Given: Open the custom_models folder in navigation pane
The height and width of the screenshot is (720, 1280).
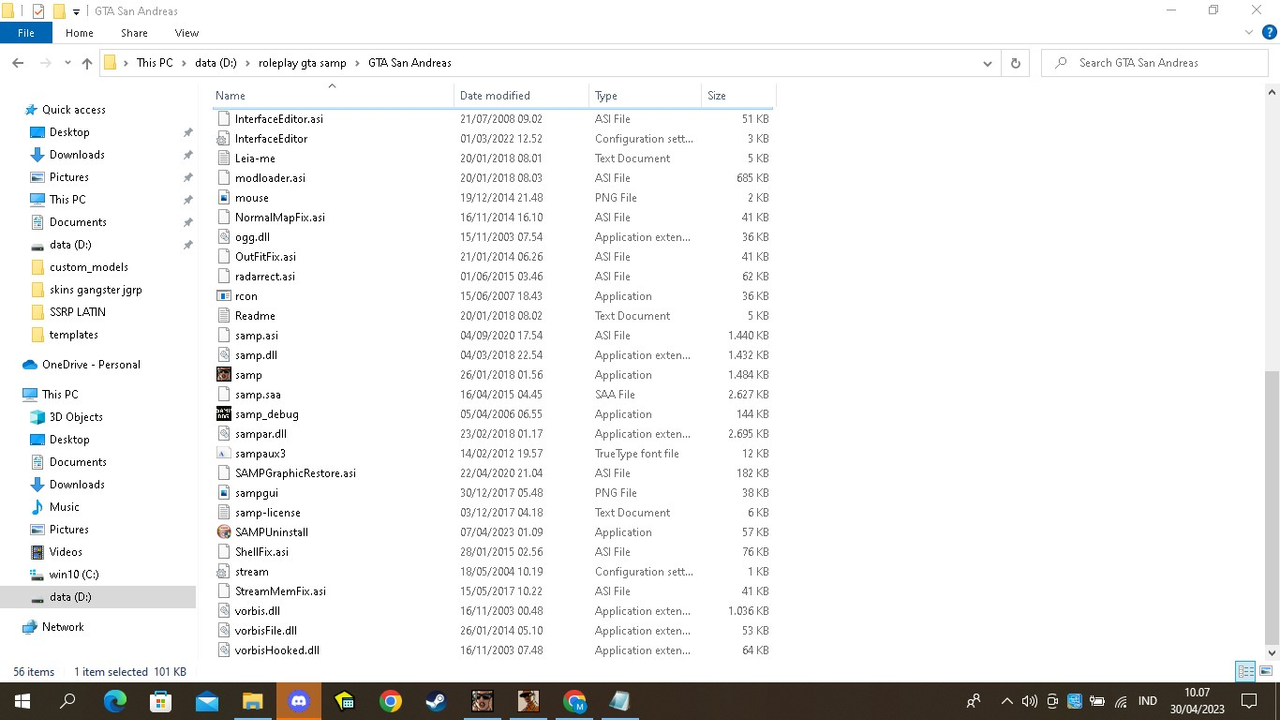Looking at the screenshot, I should [x=89, y=267].
